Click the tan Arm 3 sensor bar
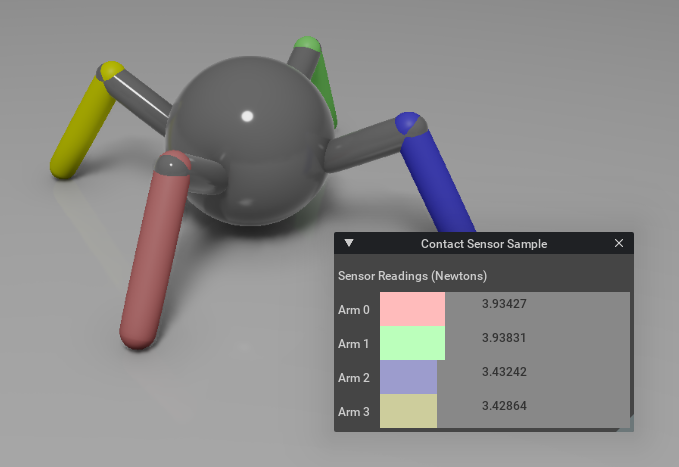The height and width of the screenshot is (467, 679). (x=408, y=411)
